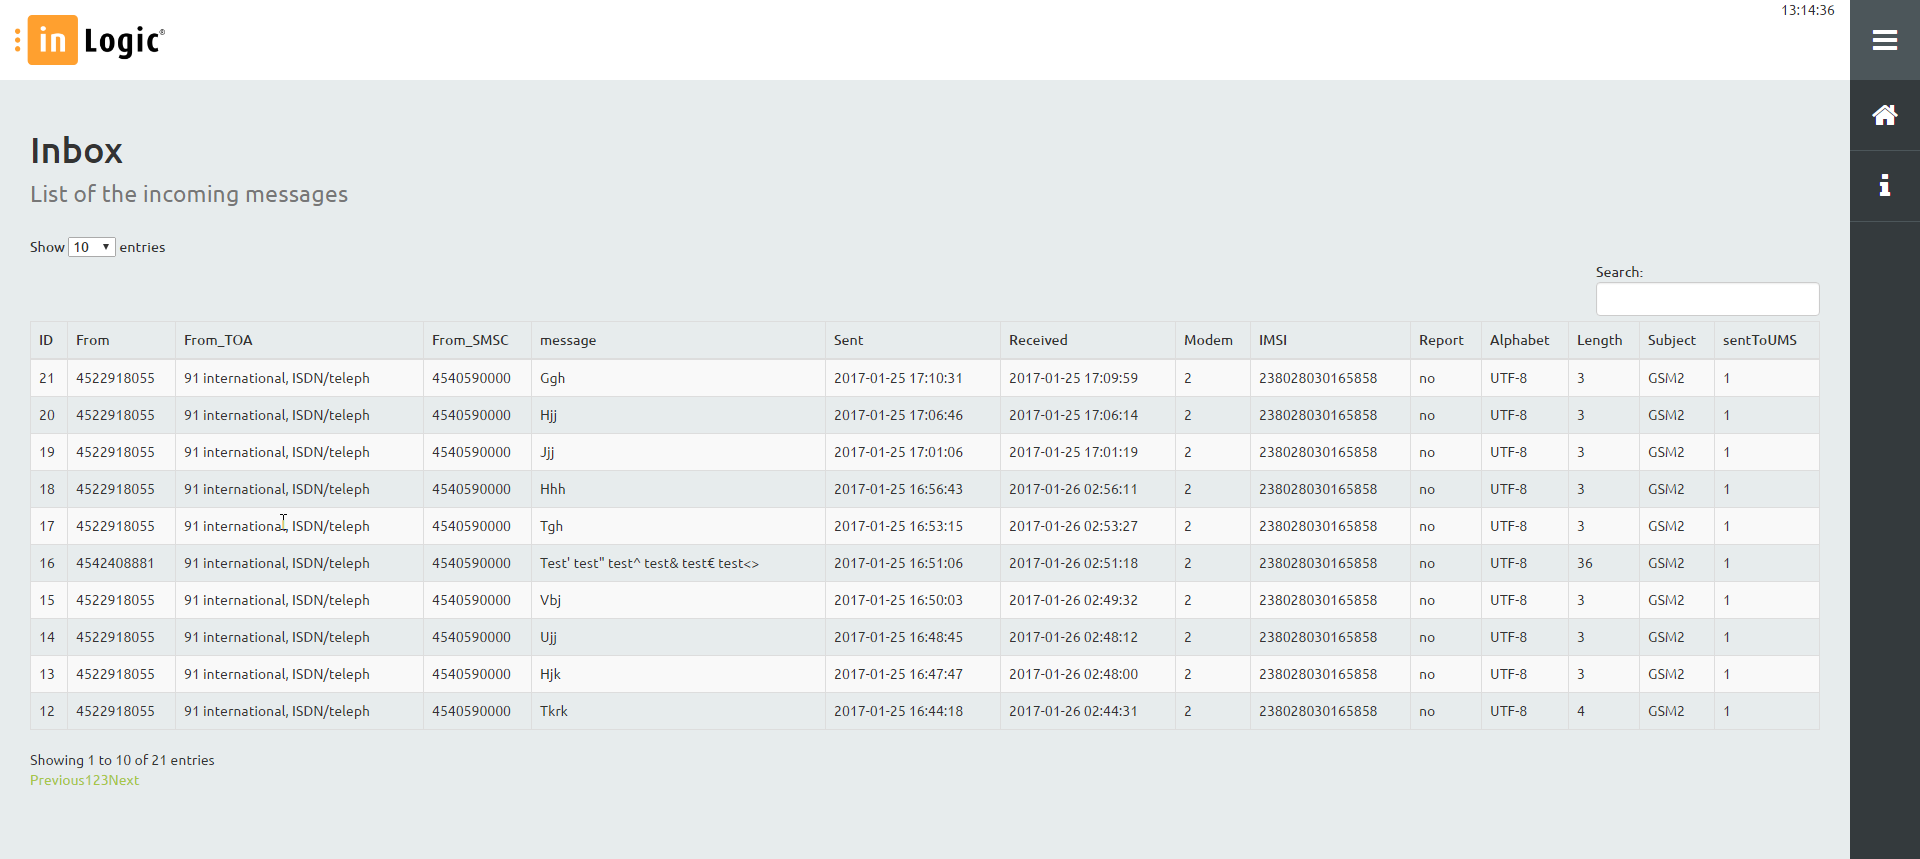Sort by the From column header

pos(93,341)
